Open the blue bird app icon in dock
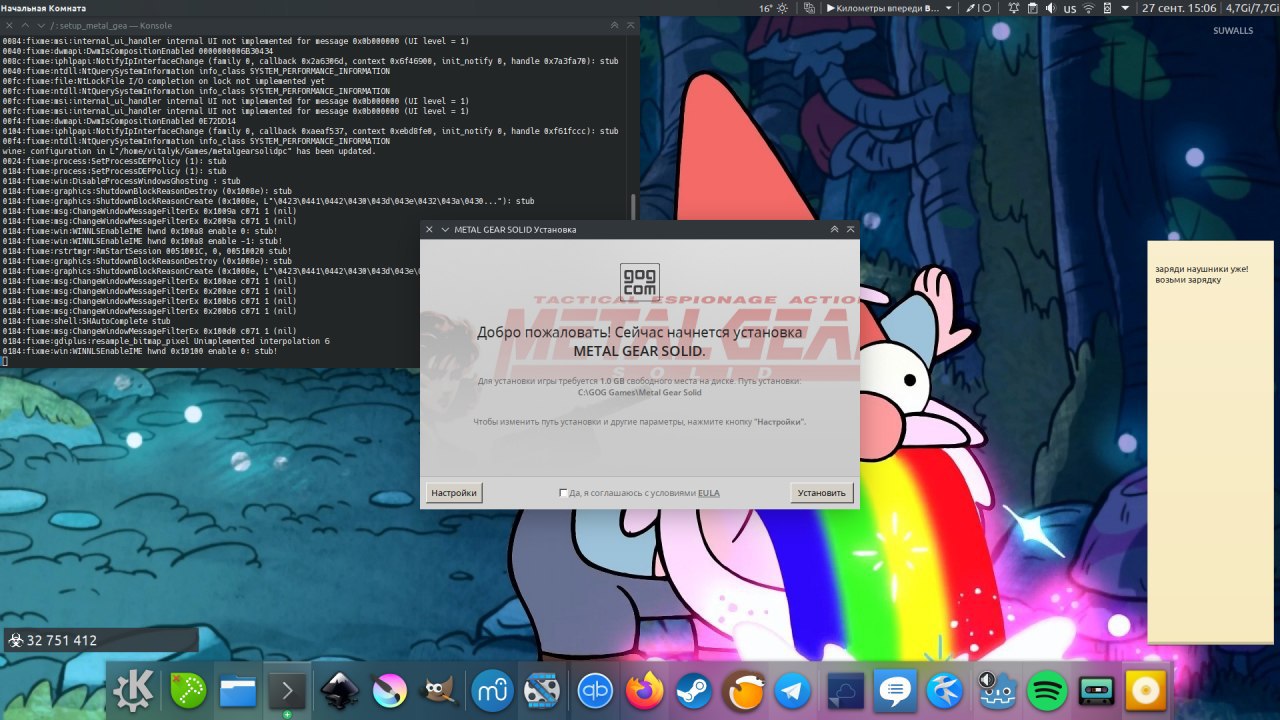Image resolution: width=1280 pixels, height=720 pixels. tap(945, 691)
